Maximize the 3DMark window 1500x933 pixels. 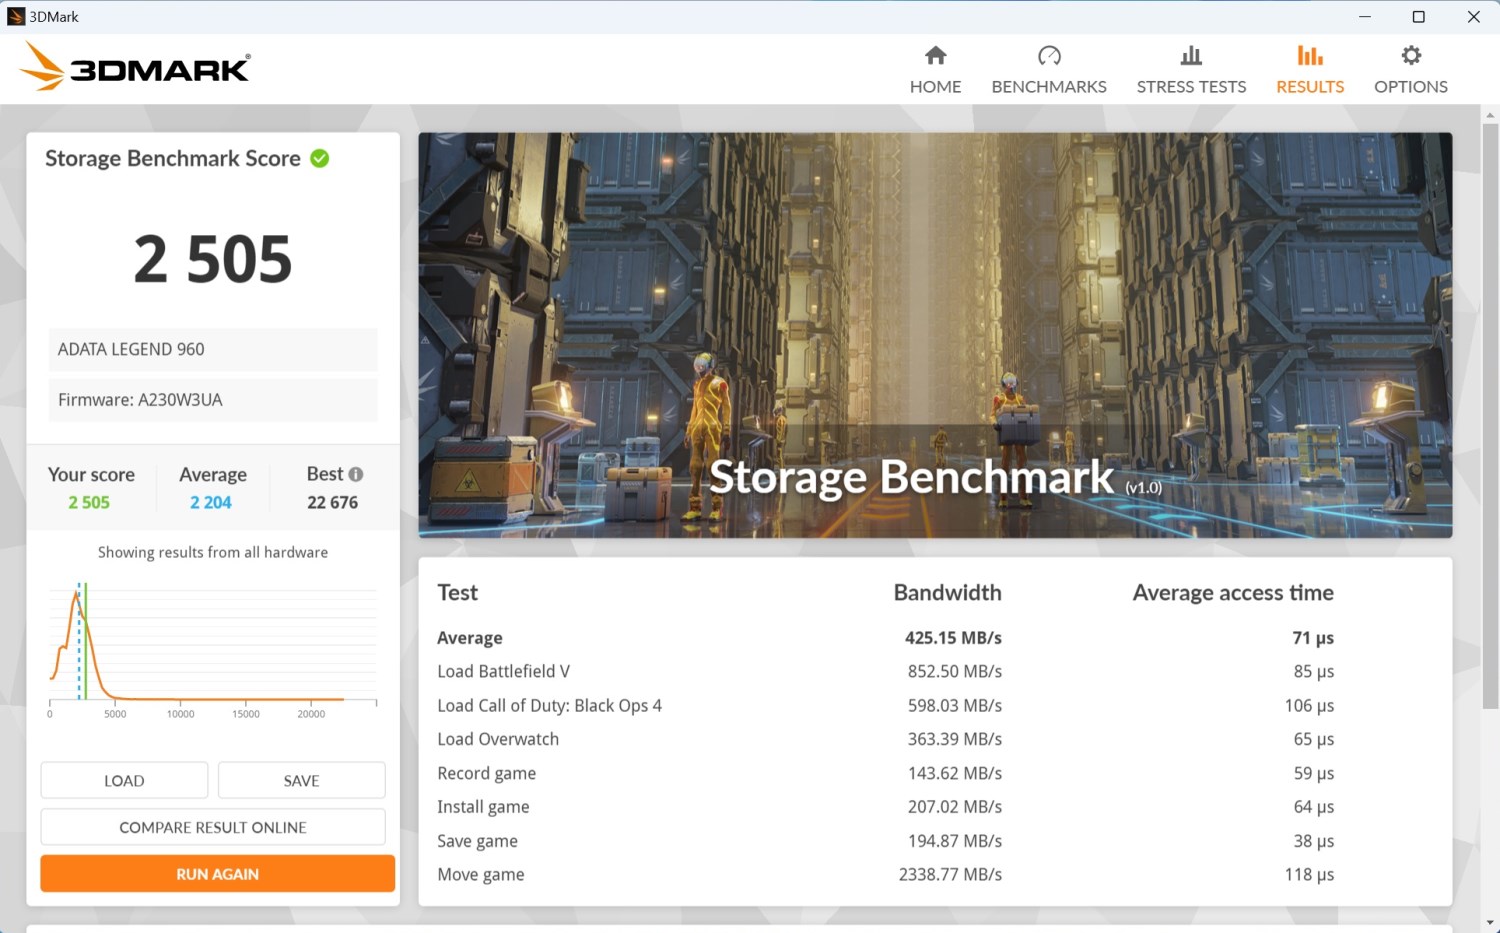1418,17
